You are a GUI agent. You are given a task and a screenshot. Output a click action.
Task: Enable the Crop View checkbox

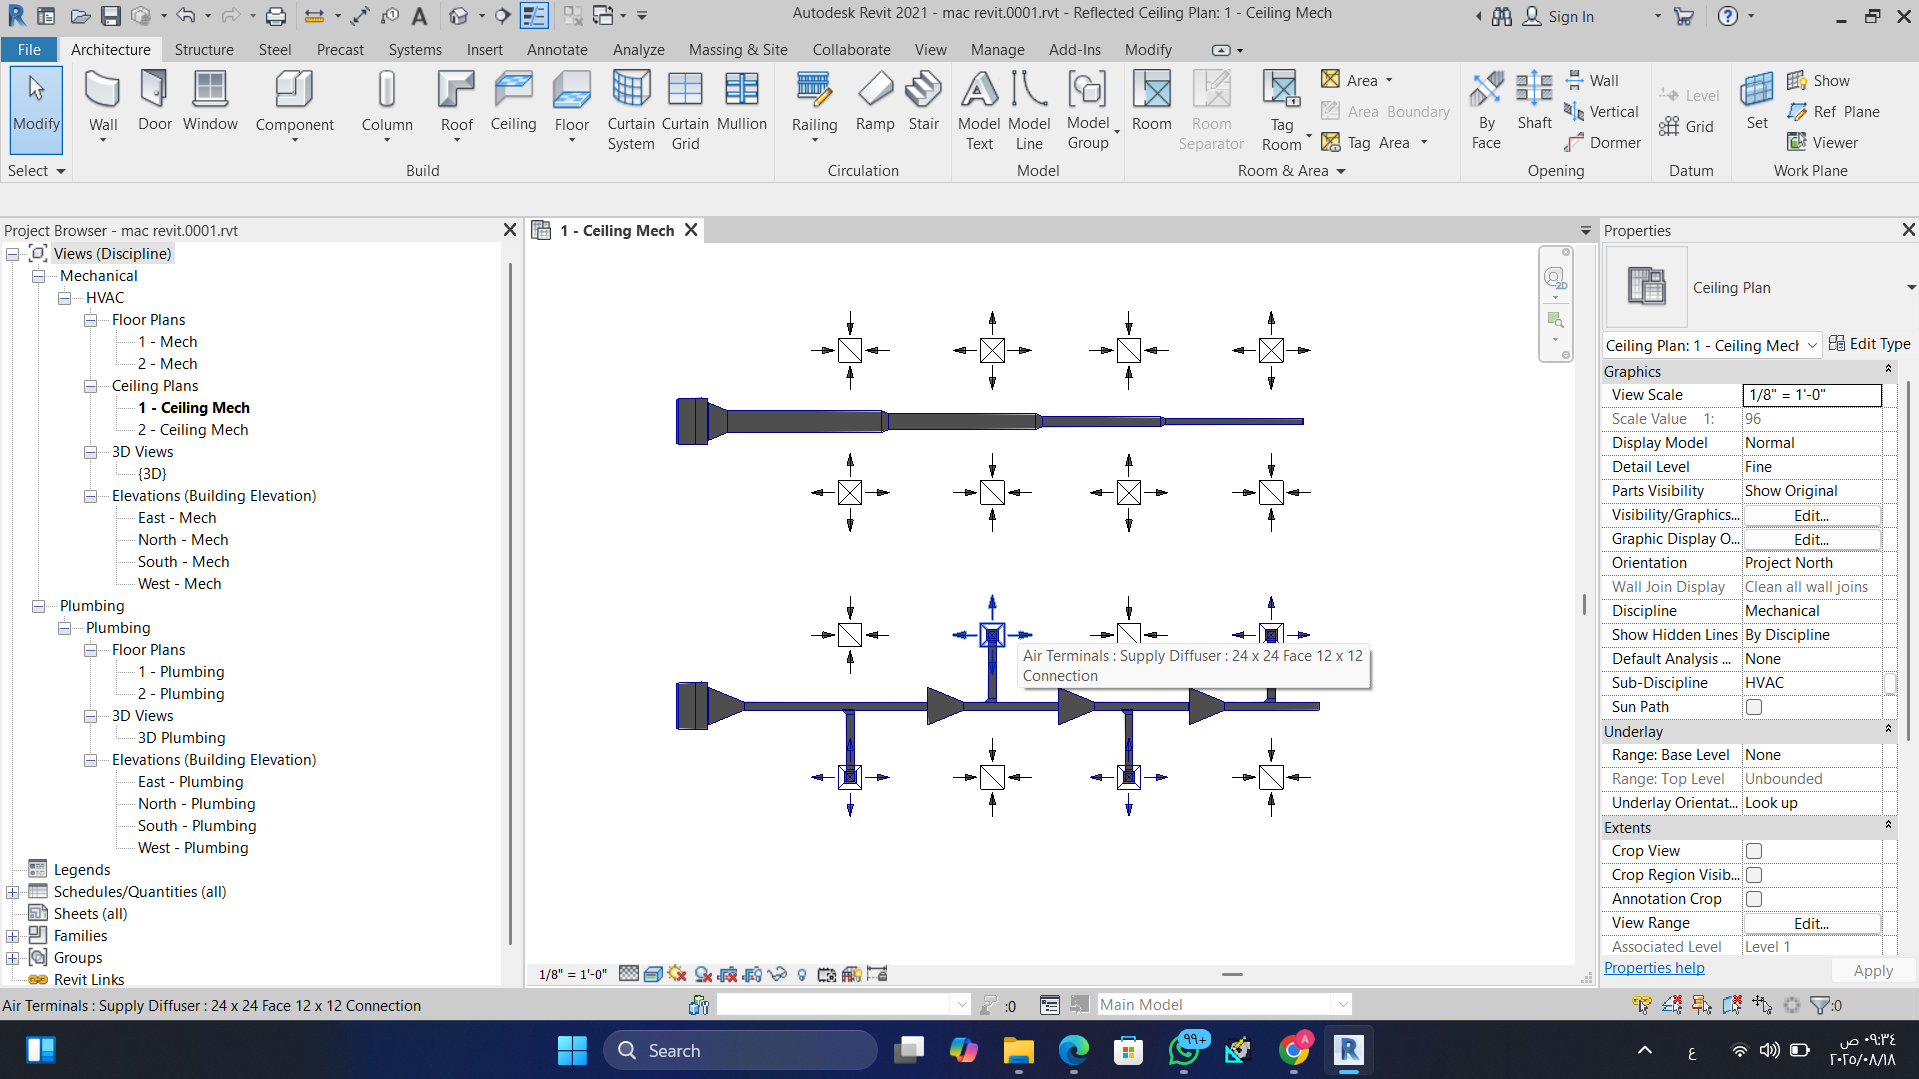tap(1754, 851)
